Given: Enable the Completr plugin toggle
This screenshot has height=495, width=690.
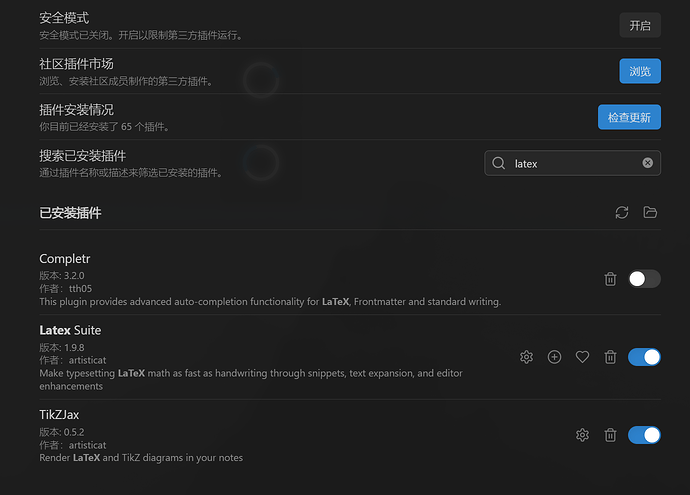Looking at the screenshot, I should tap(644, 279).
